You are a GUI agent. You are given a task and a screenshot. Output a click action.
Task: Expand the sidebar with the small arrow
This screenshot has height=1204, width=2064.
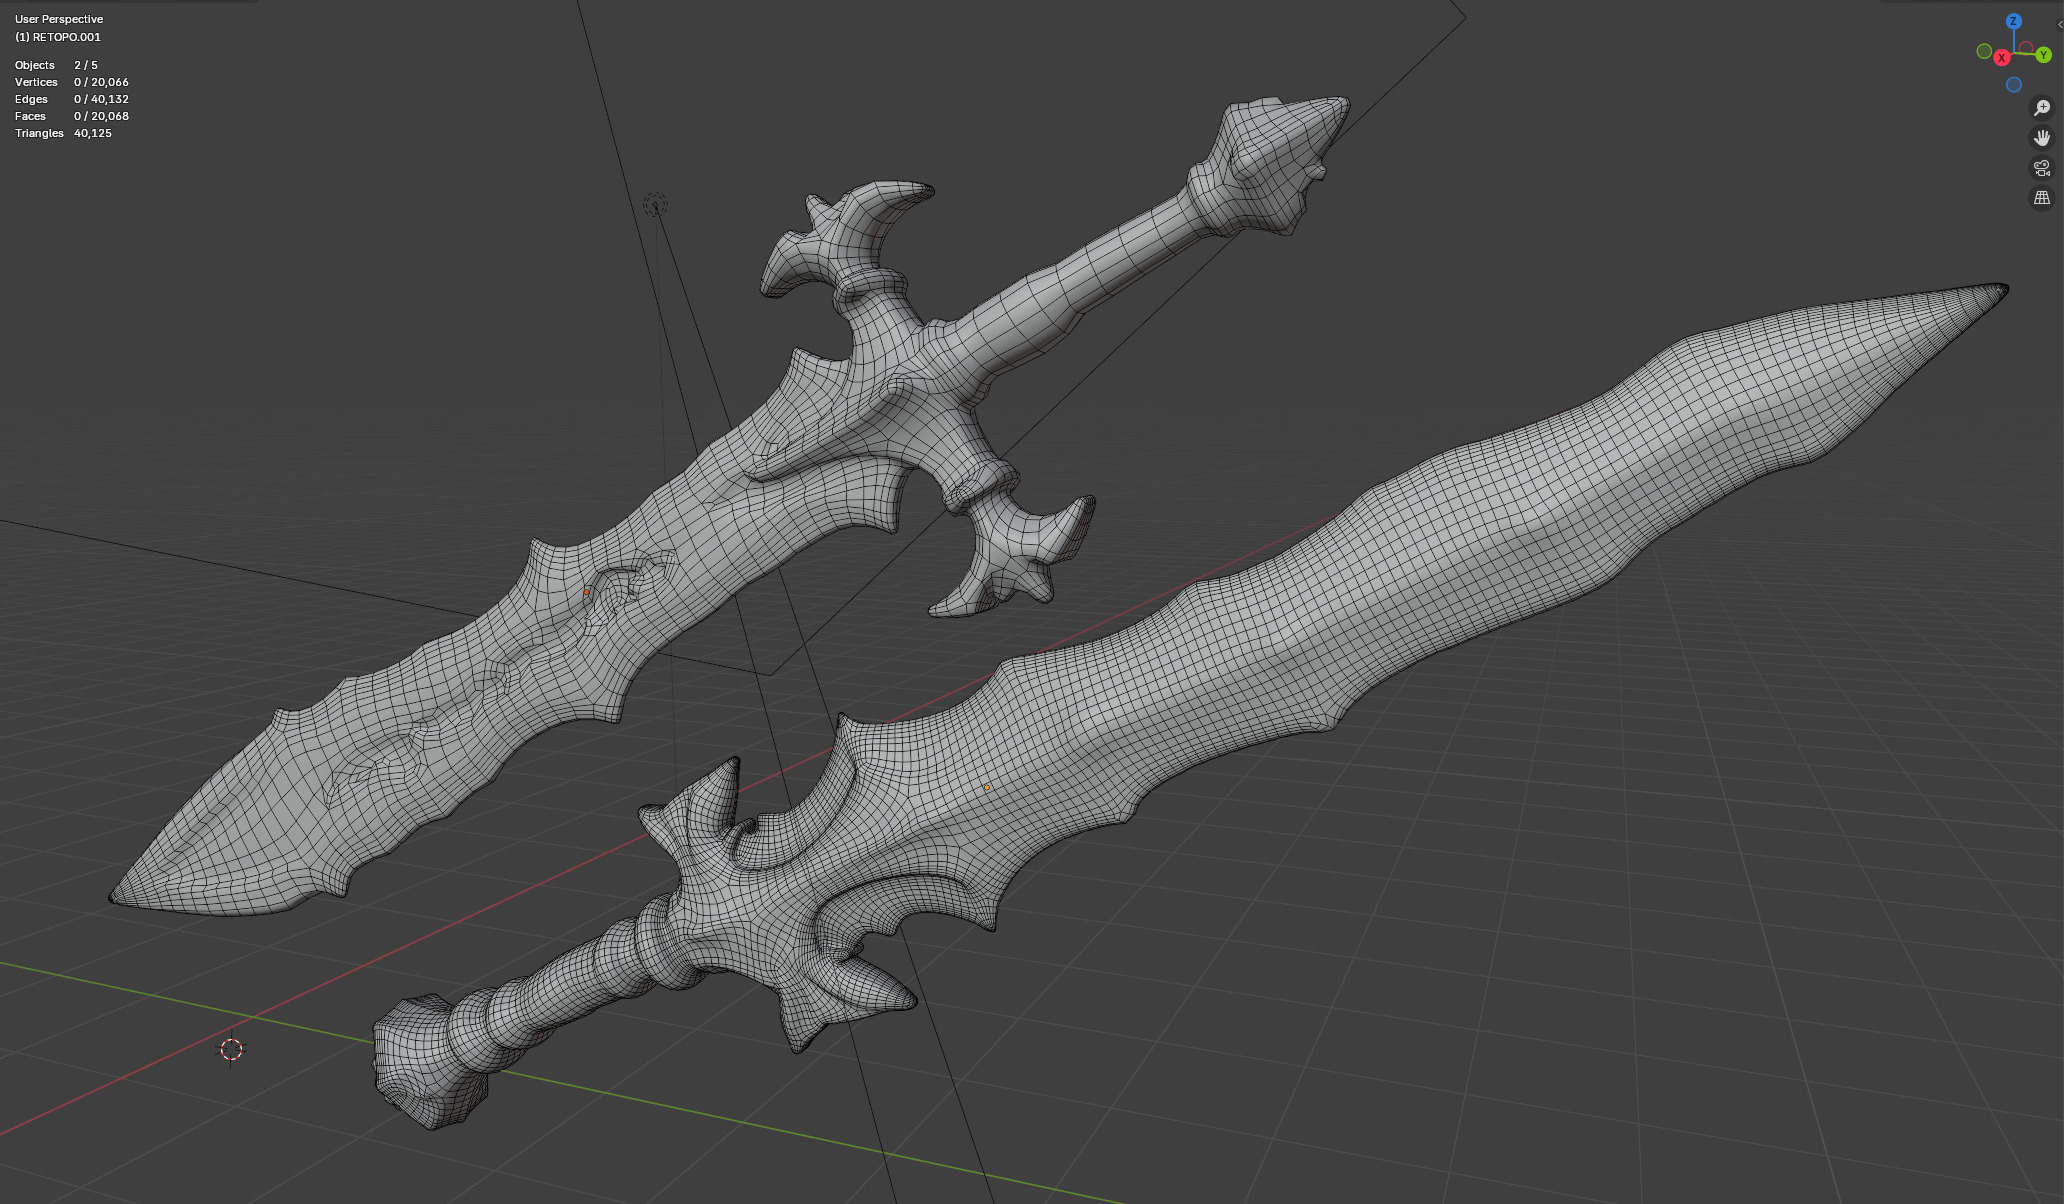2059,25
